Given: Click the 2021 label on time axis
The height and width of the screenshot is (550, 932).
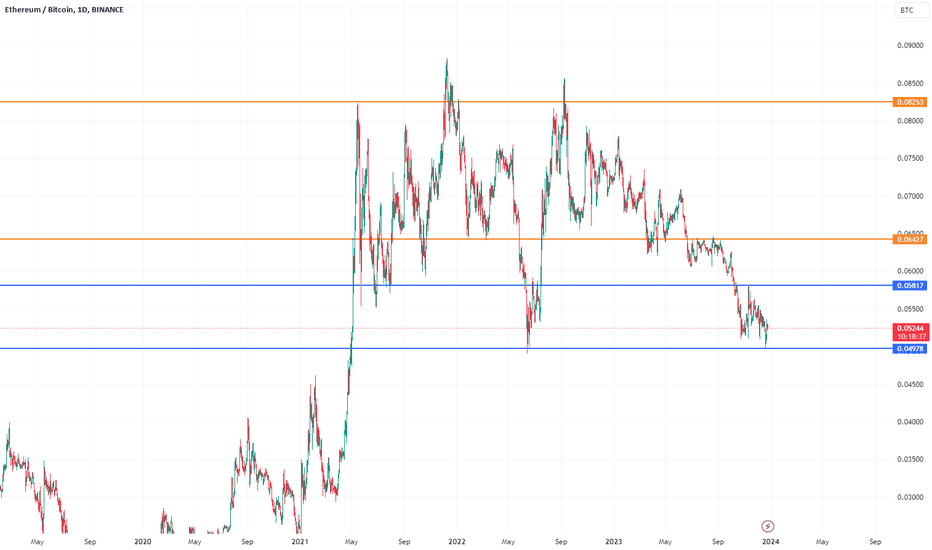Looking at the screenshot, I should coord(300,542).
